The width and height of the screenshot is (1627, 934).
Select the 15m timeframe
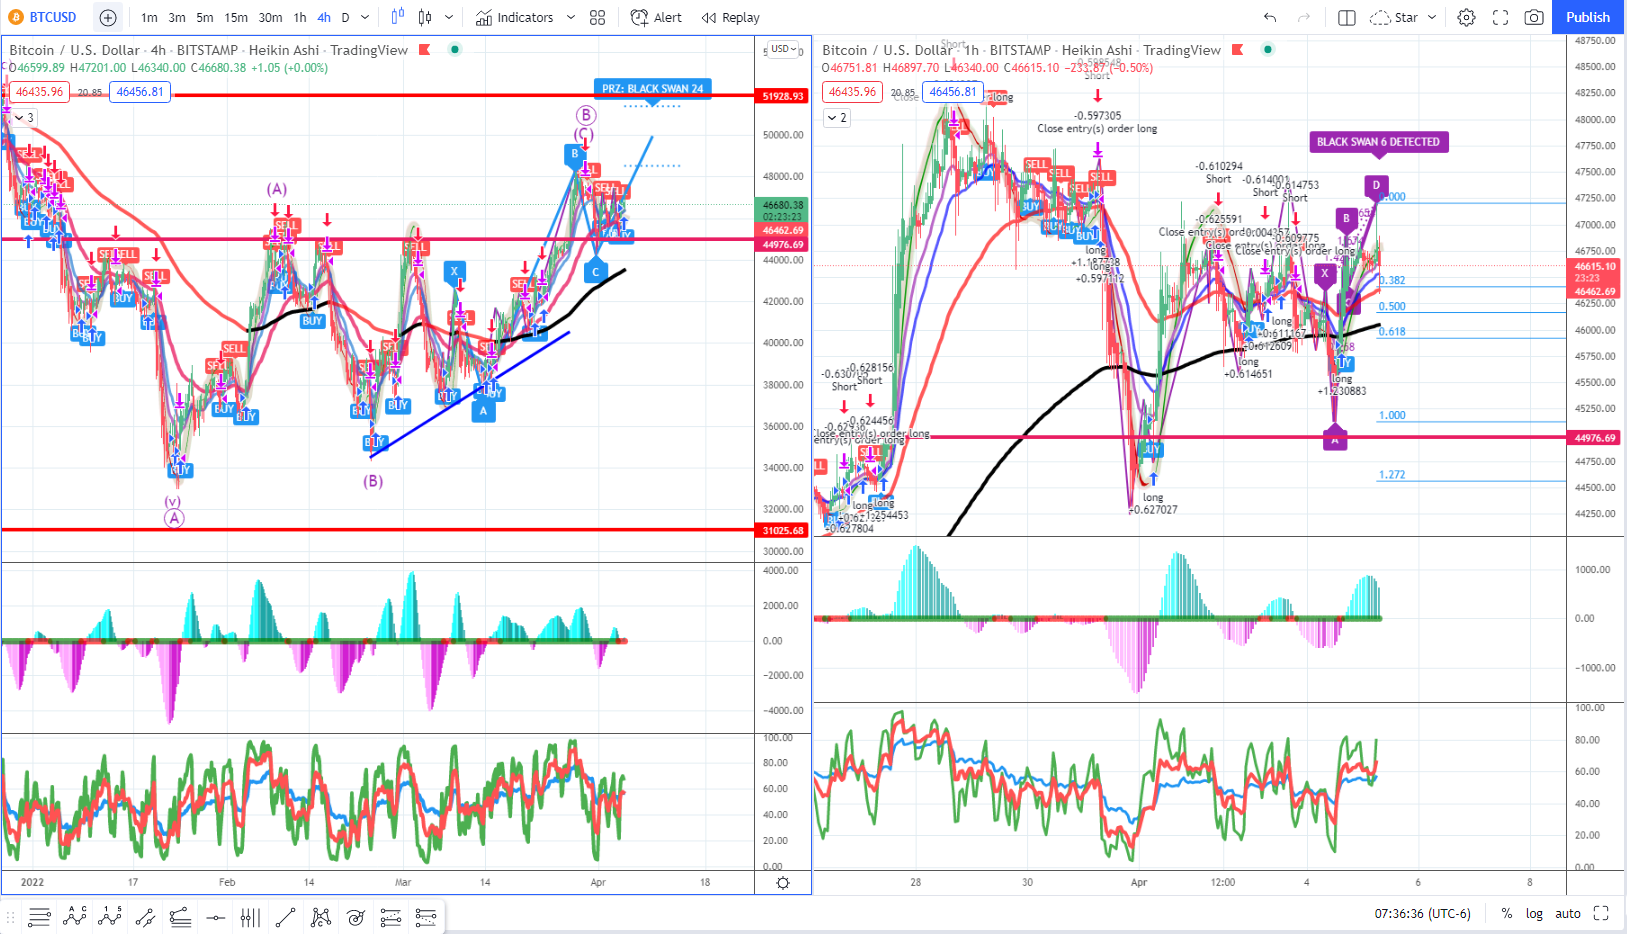coord(236,17)
